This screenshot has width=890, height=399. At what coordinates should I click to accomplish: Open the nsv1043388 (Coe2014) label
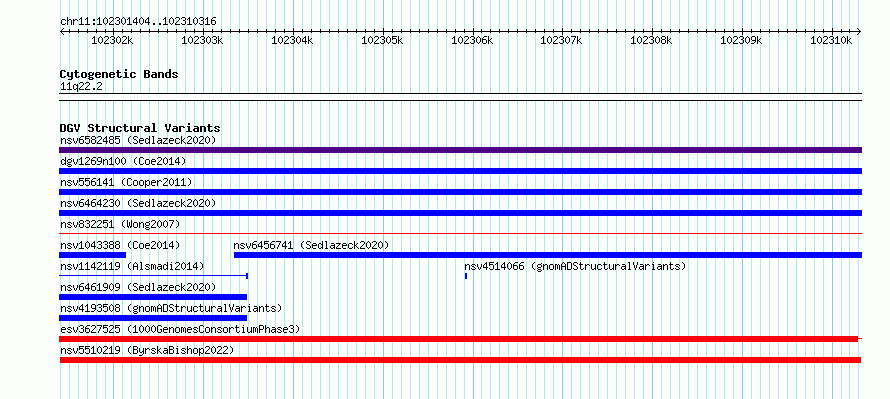click(120, 245)
